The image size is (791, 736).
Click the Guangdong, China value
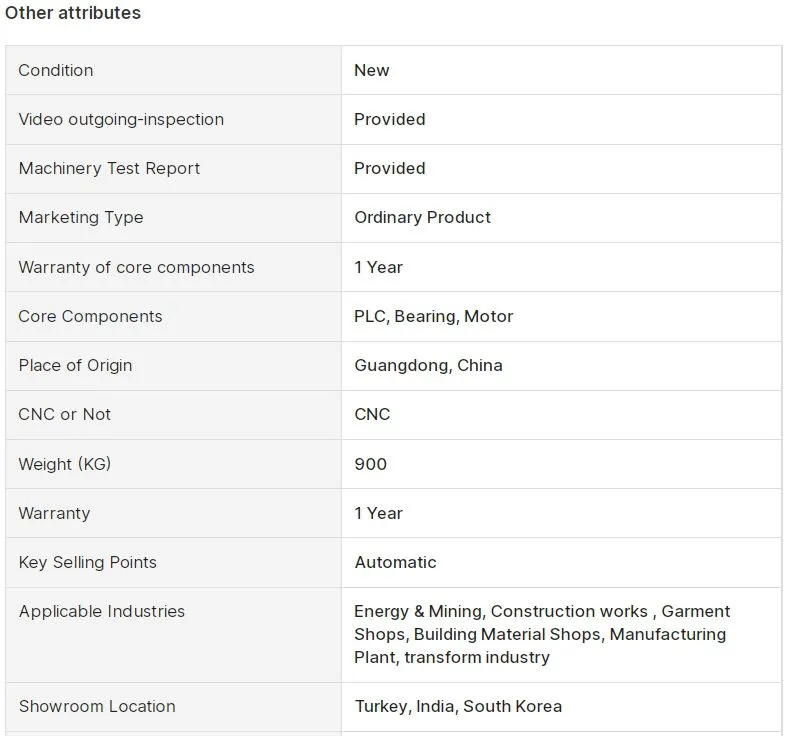pos(429,365)
